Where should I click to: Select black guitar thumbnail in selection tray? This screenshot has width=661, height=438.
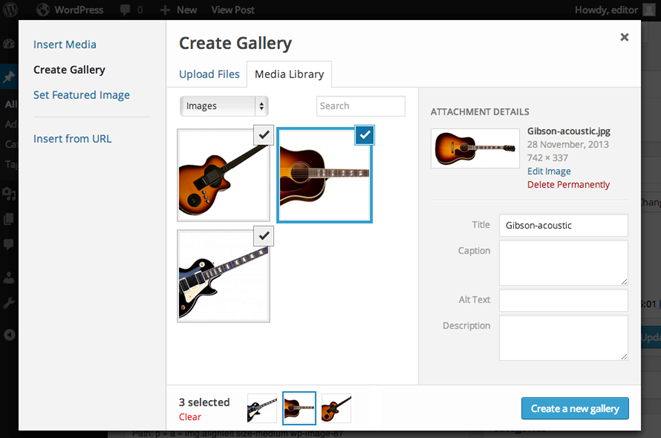[262, 408]
